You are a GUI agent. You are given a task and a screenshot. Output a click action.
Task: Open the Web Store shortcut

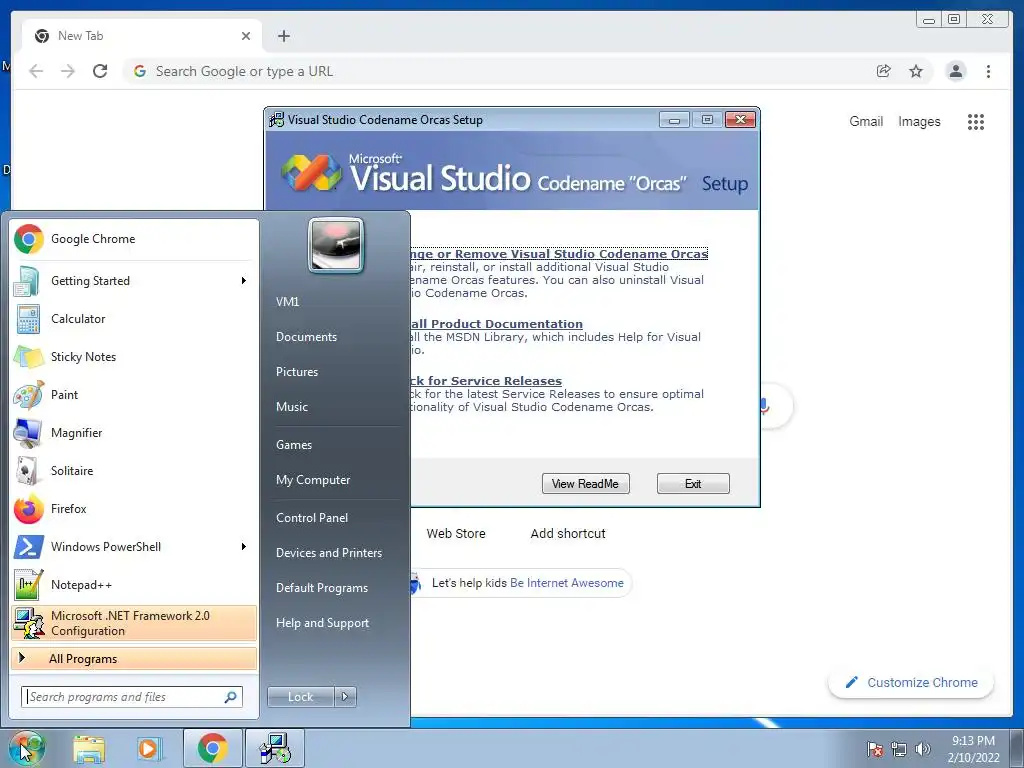(456, 534)
